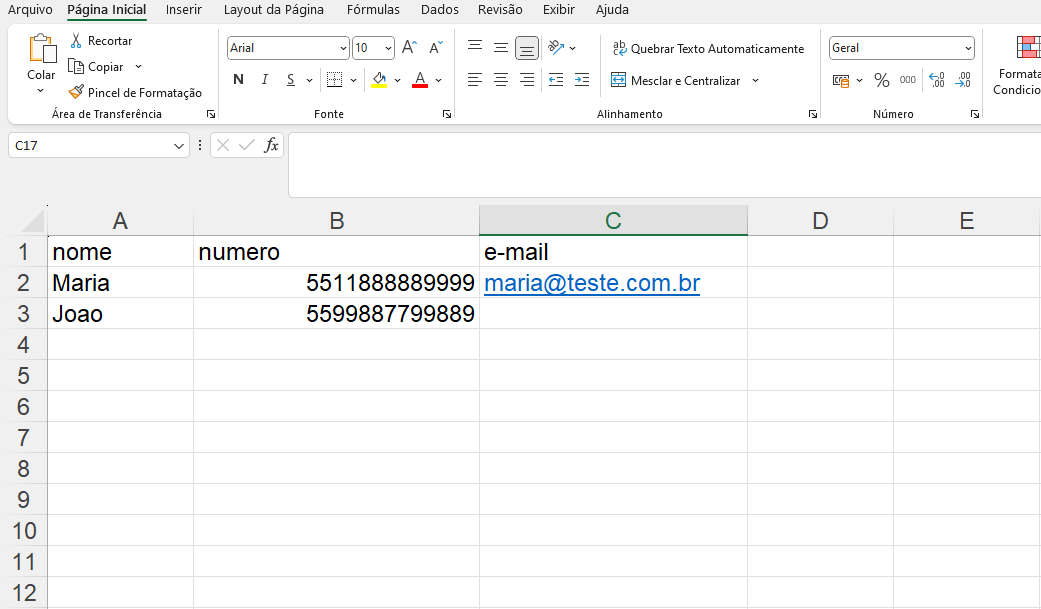This screenshot has width=1041, height=609.
Task: Open Fonte group dialog launcher
Action: click(x=447, y=114)
